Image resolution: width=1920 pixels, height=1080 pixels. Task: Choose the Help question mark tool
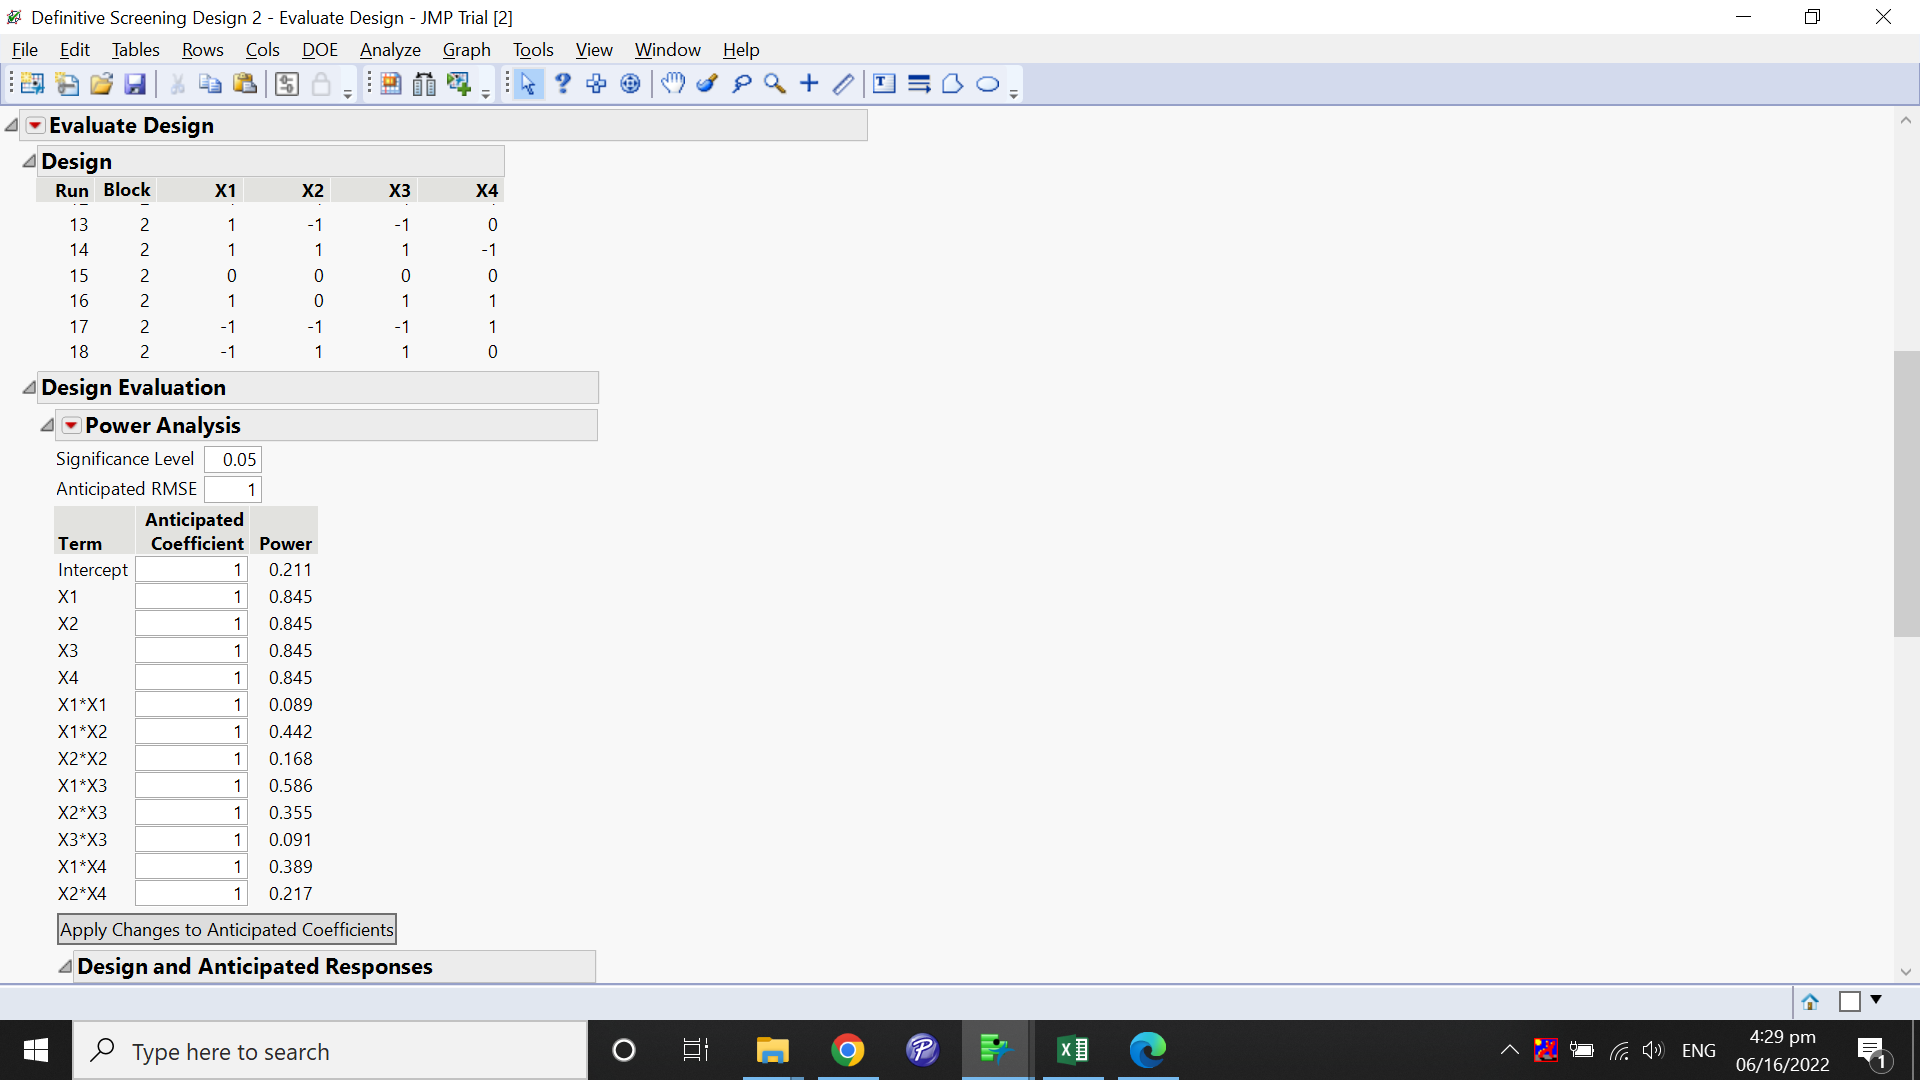click(x=563, y=84)
